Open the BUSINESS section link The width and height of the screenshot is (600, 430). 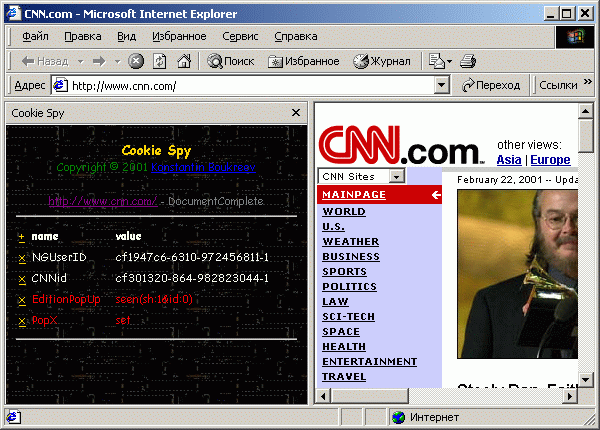click(x=351, y=256)
